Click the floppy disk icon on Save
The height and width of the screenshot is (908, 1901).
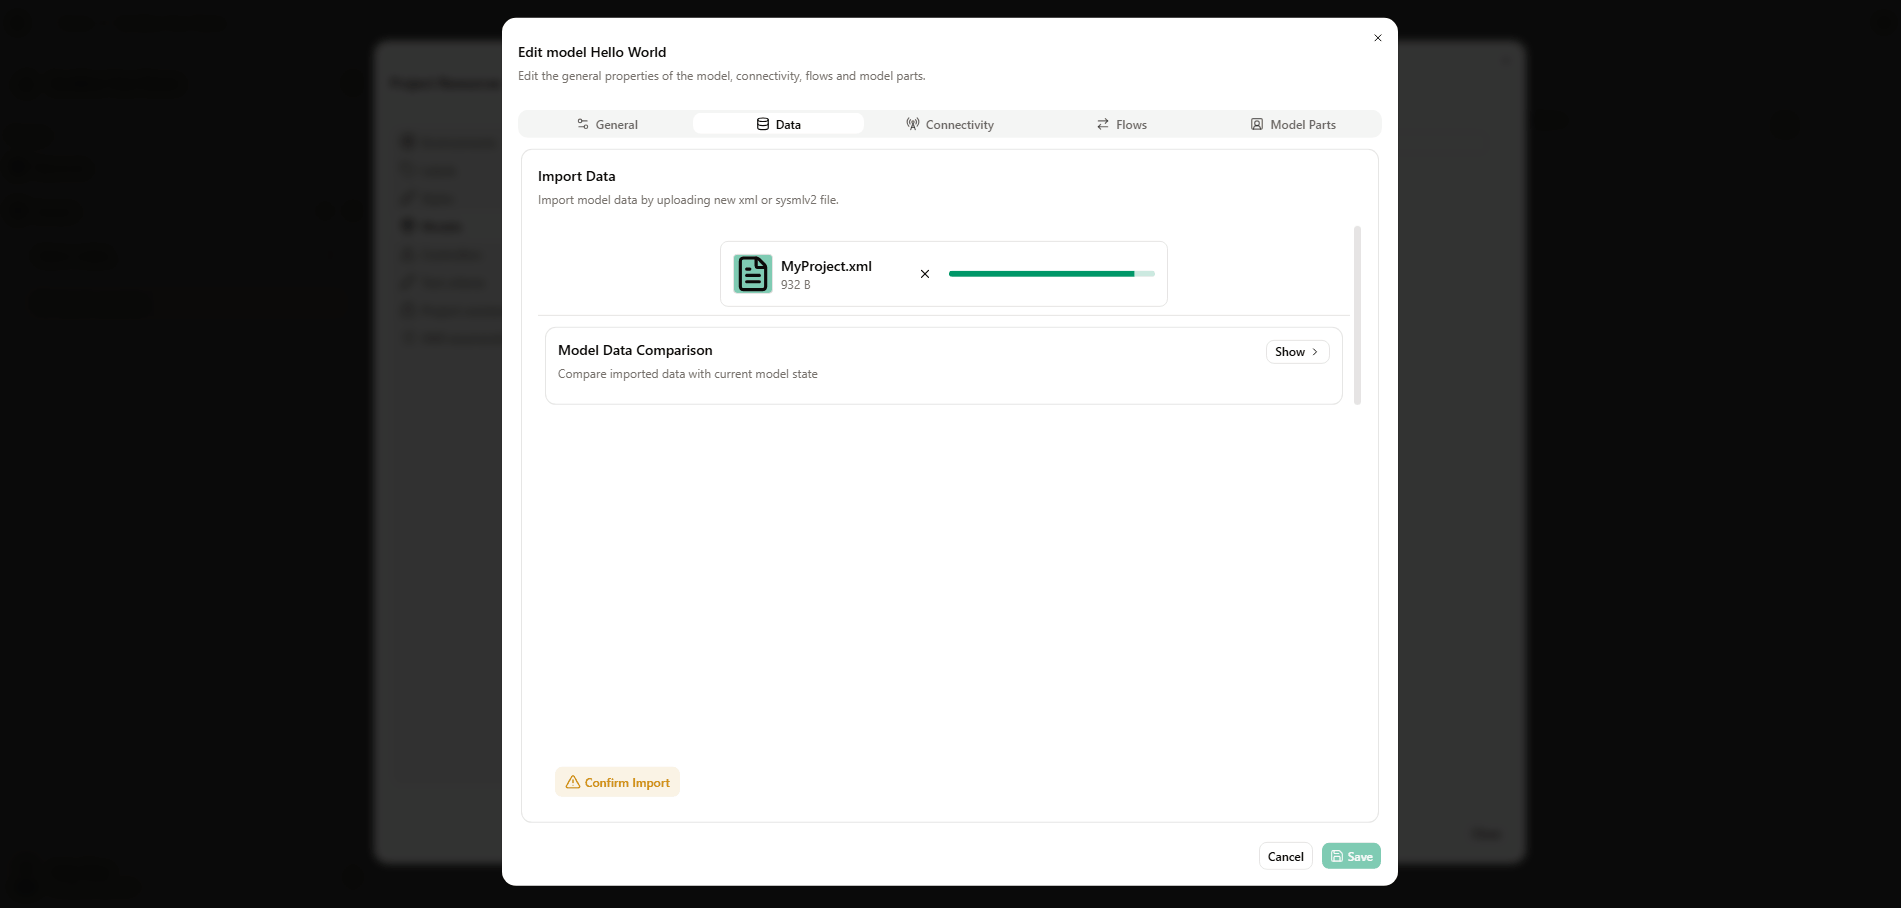tap(1337, 856)
